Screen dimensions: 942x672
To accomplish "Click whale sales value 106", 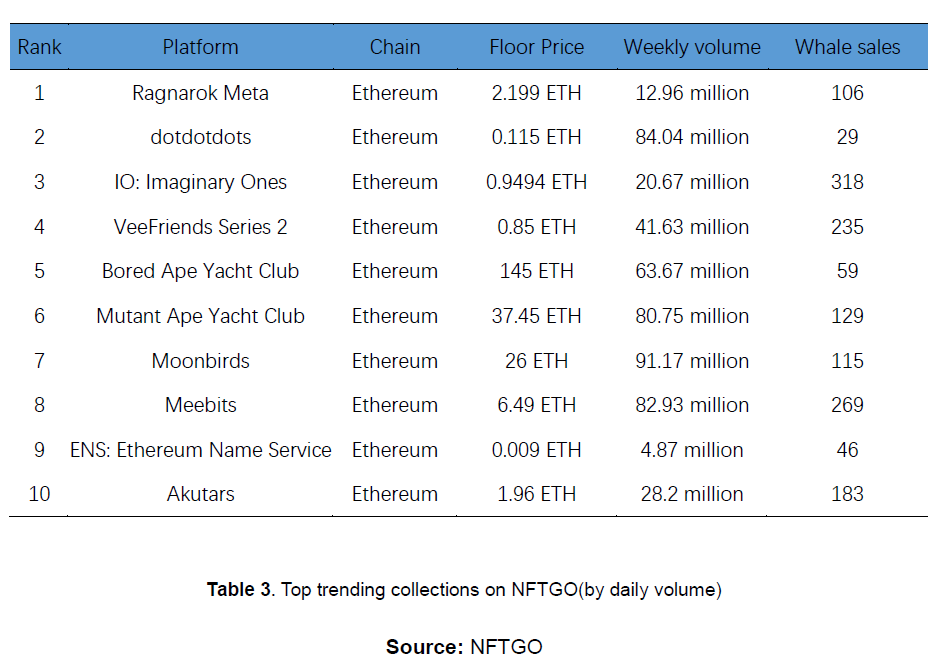I will (x=848, y=93).
